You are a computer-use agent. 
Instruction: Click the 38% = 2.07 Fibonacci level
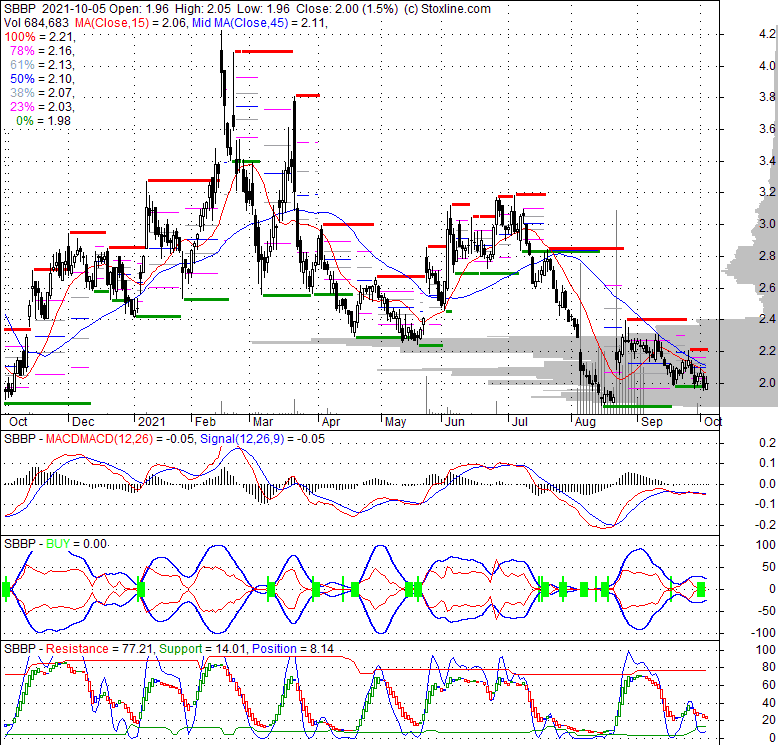pos(42,93)
